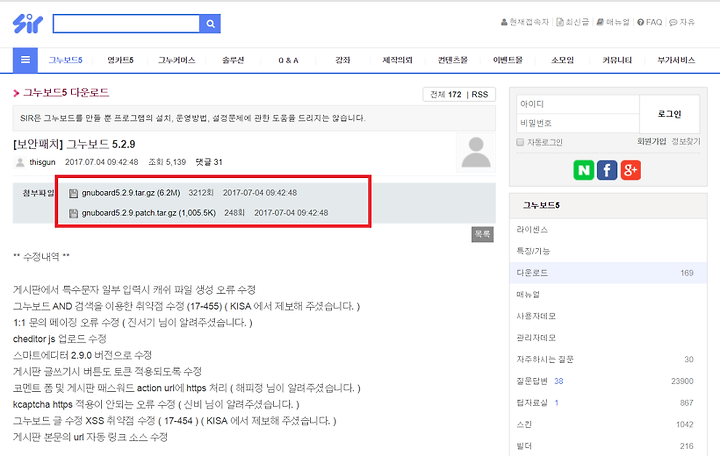Click the 댓글 31 text
Screen dimensions: 720x456
click(209, 162)
